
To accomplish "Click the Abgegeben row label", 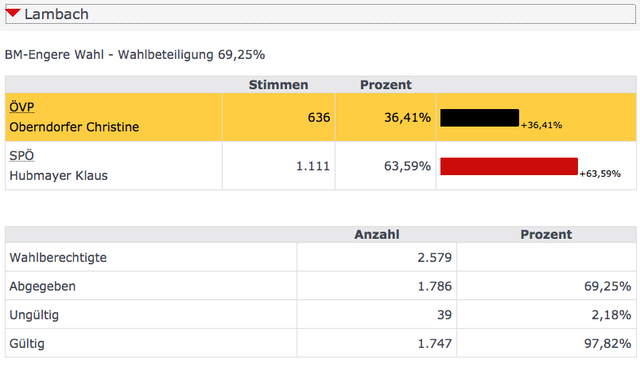I will pos(42,286).
